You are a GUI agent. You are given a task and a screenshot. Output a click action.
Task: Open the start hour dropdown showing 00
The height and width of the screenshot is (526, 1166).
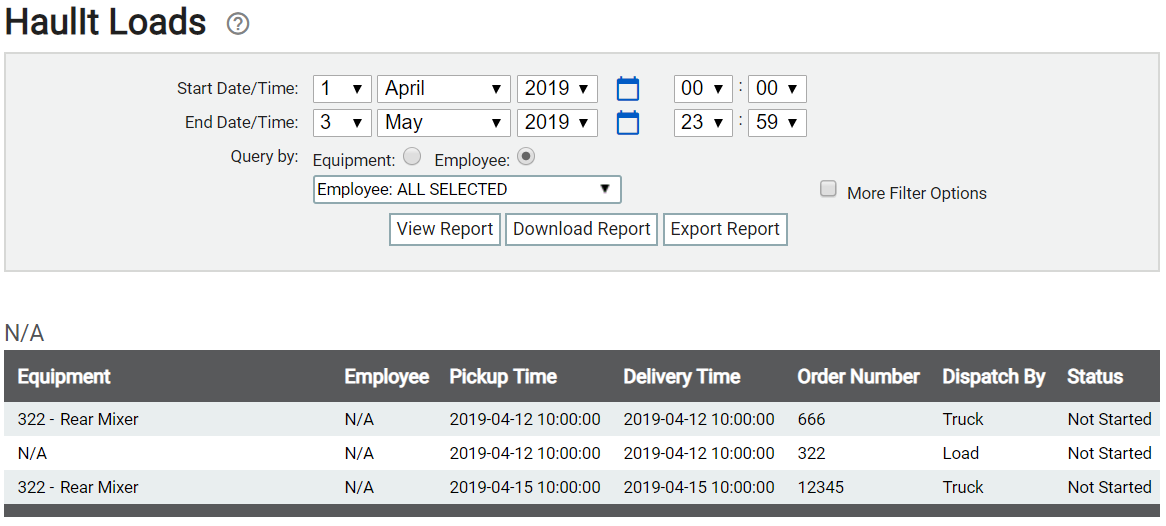[x=703, y=89]
